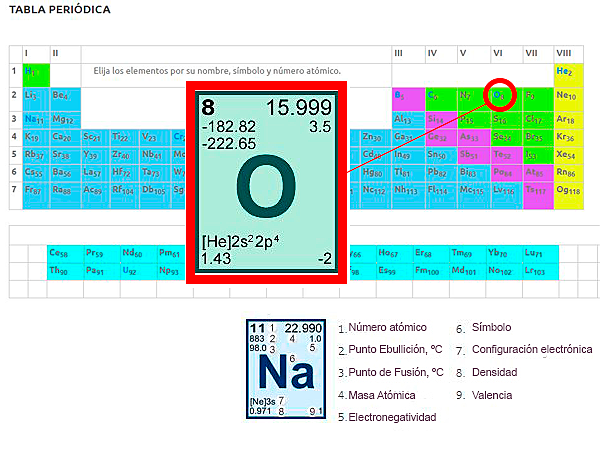Click the Barium Ba56 cell
Screen dimensions: 600x450
[x=65, y=173]
